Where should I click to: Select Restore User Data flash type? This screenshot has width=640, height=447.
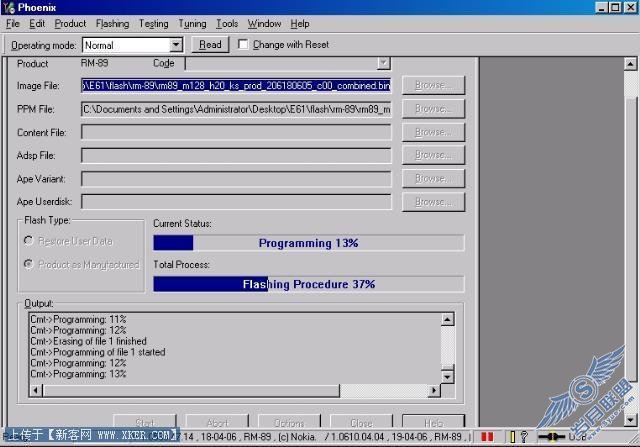click(x=28, y=241)
